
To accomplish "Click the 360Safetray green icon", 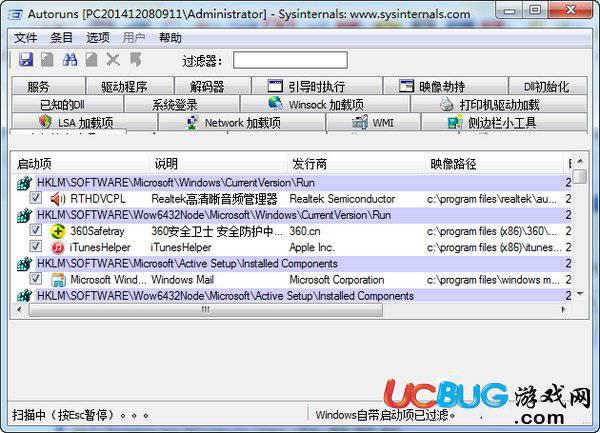I will point(58,231).
